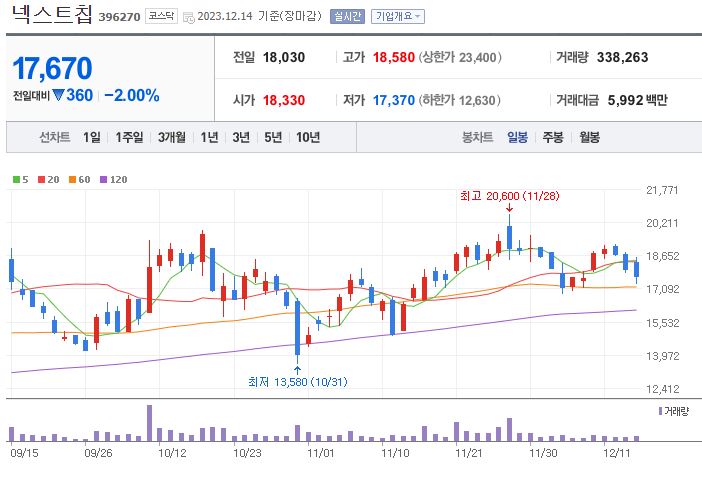Click the low price value 17,370
702x482 pixels.
[394, 100]
